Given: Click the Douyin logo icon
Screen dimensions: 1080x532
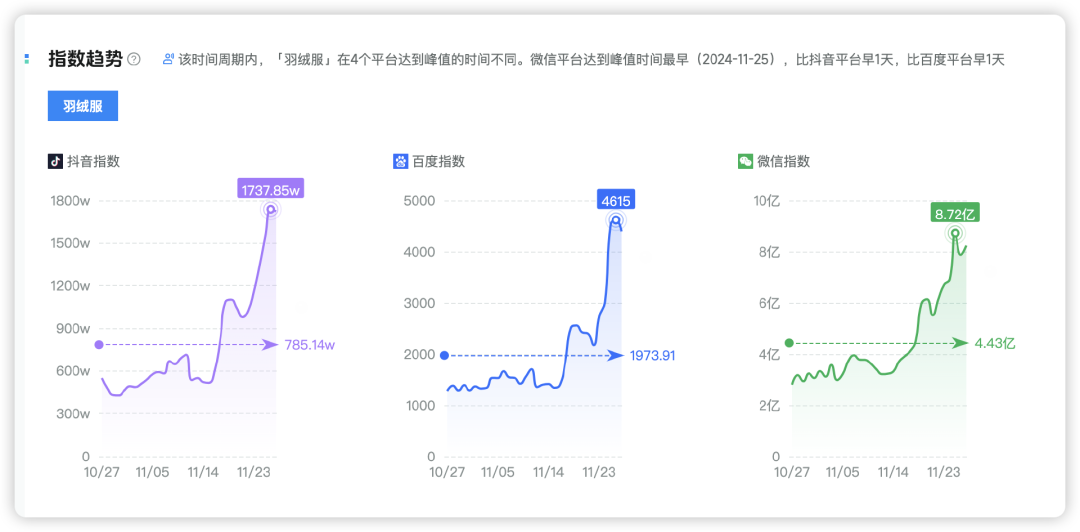Looking at the screenshot, I should (x=55, y=161).
